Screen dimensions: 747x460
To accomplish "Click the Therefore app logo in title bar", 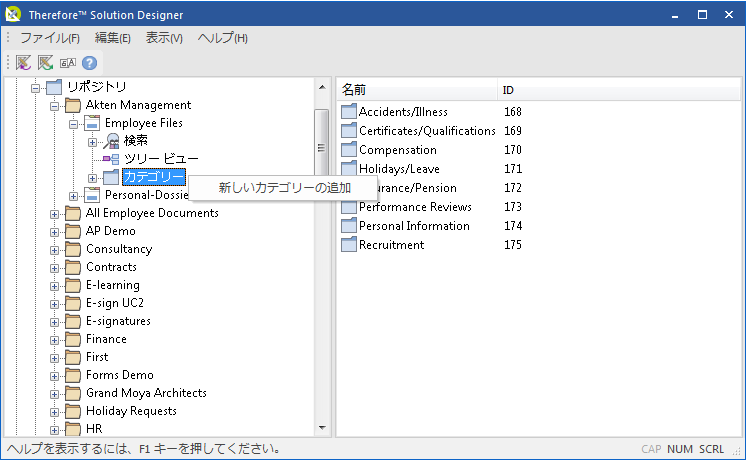I will pyautogui.click(x=13, y=14).
